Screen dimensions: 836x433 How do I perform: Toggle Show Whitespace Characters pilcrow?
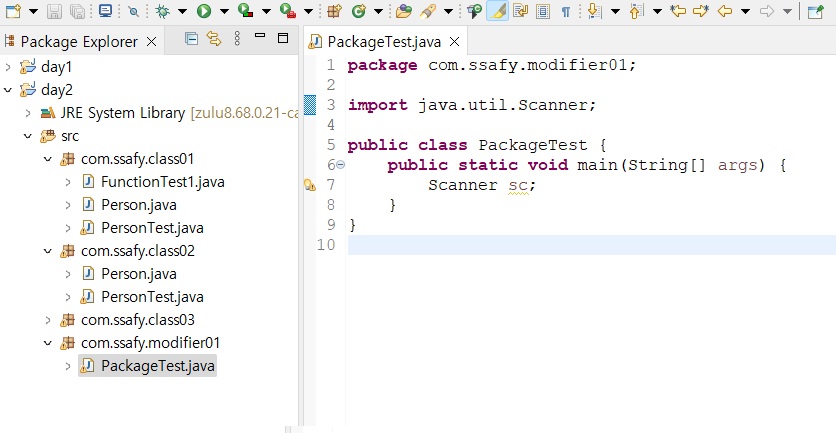(x=566, y=12)
